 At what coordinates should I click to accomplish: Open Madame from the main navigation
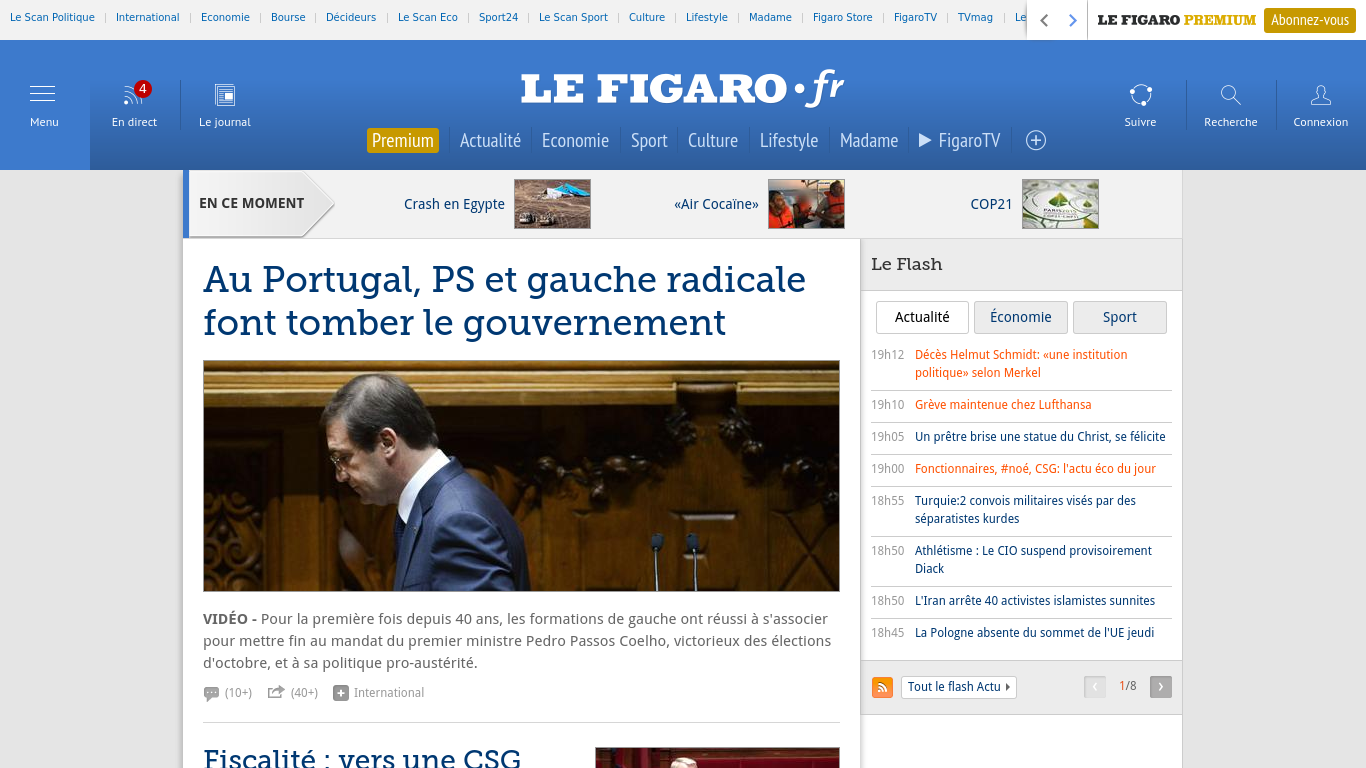coord(868,140)
